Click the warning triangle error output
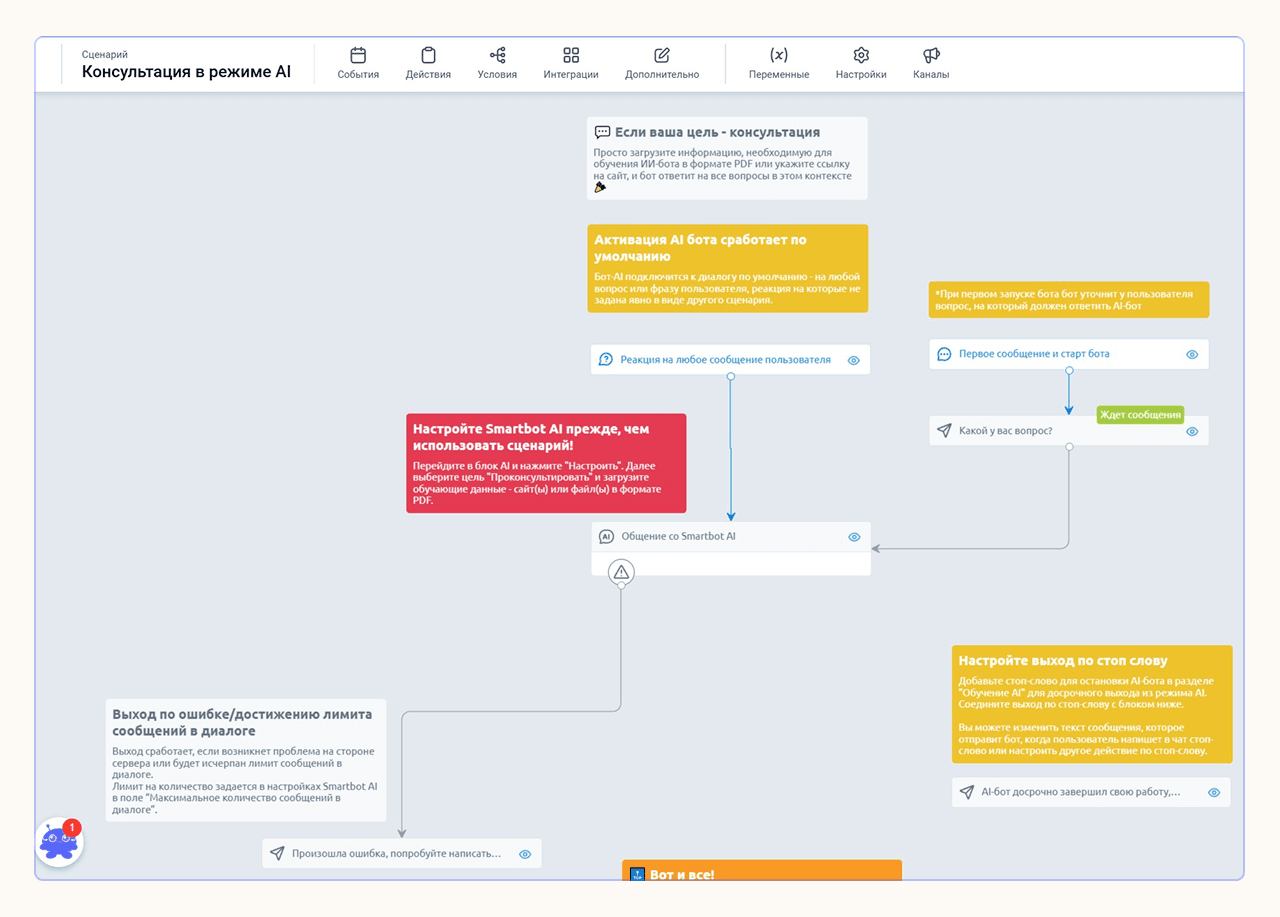The width and height of the screenshot is (1280, 917). tap(621, 572)
